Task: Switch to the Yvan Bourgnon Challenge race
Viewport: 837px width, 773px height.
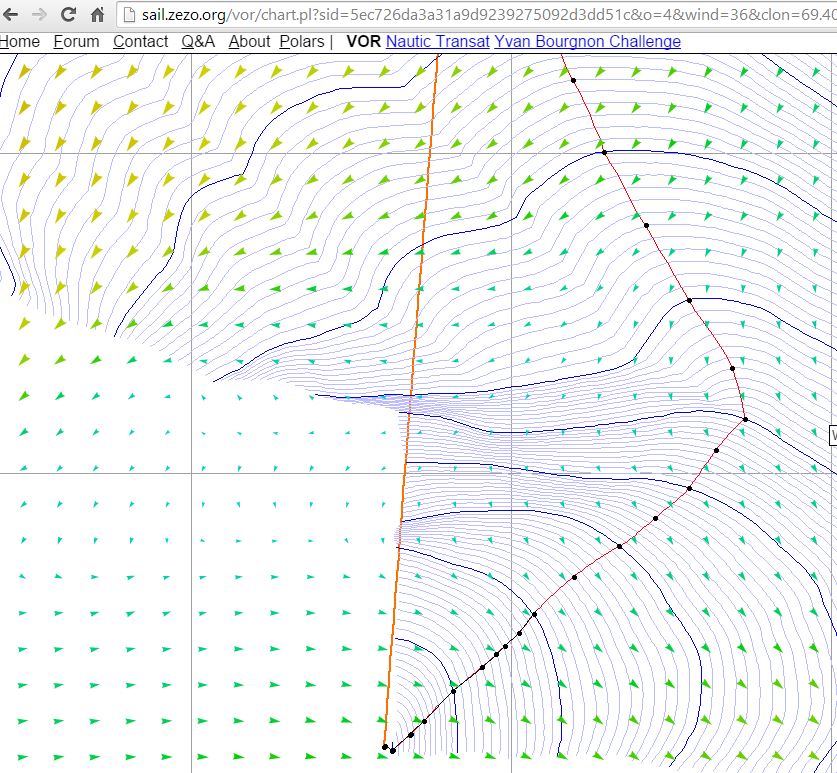Action: point(587,41)
